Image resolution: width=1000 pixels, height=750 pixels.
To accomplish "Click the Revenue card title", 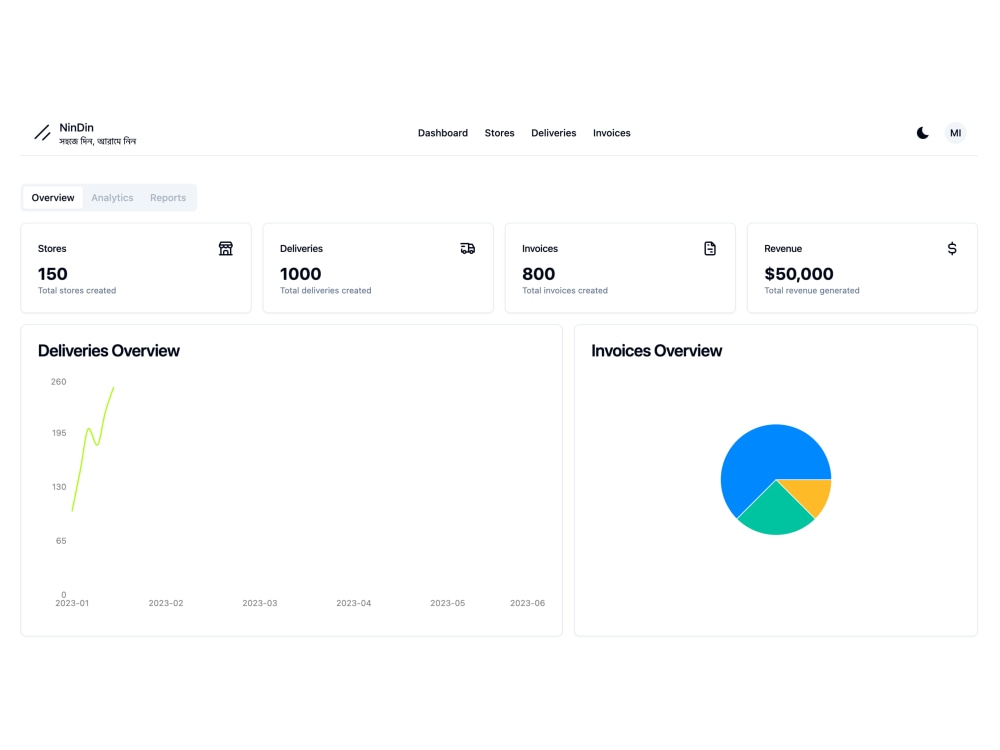I will 783,248.
